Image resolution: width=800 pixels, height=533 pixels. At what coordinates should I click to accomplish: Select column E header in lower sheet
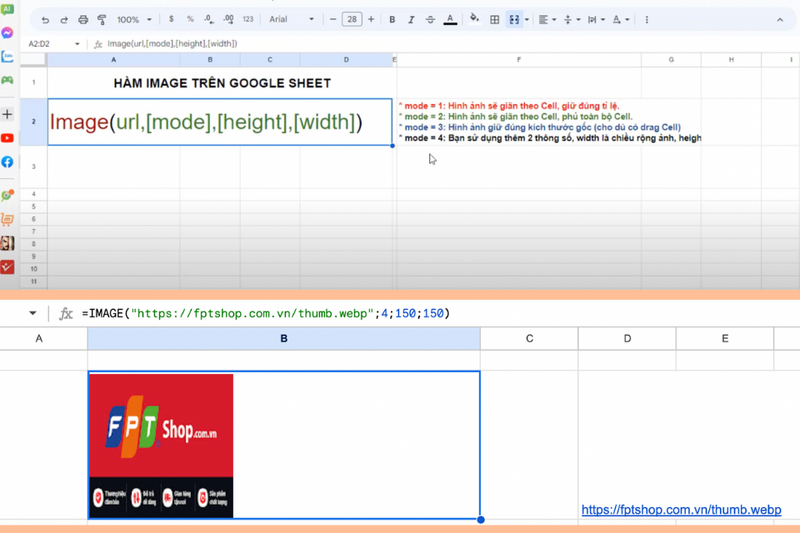(725, 339)
